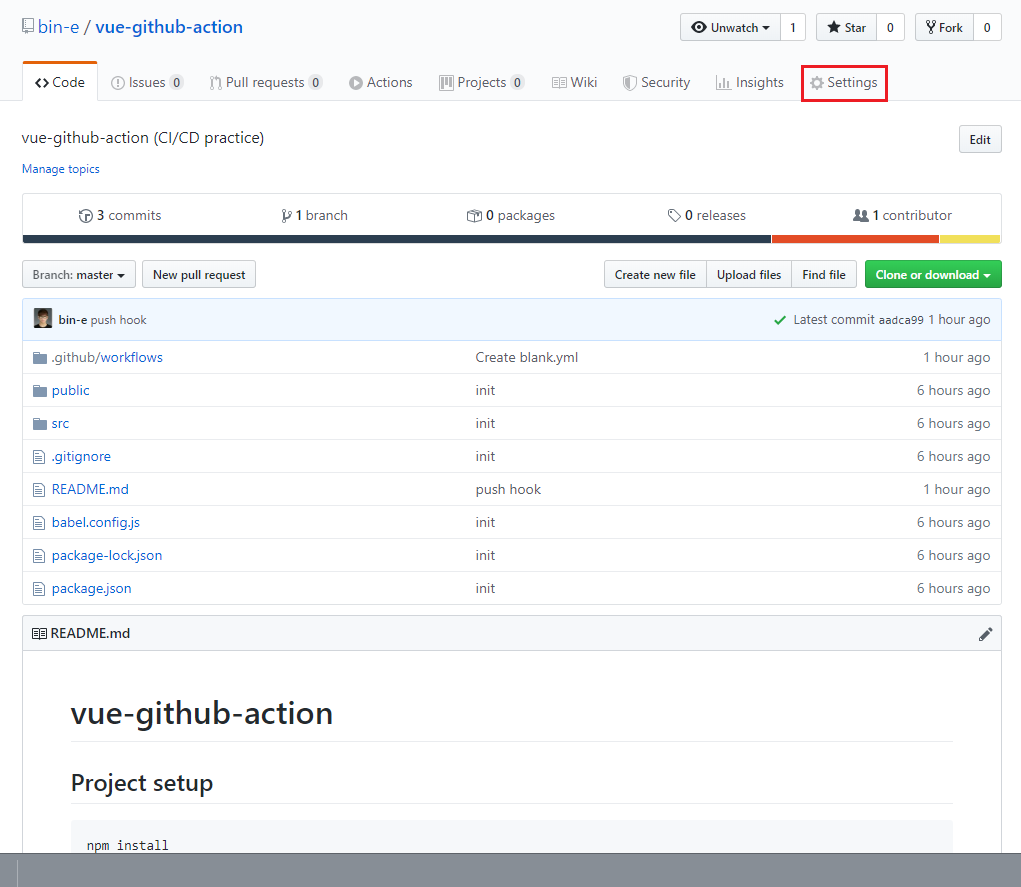Click the file icon beside package-lock.json

click(x=39, y=556)
